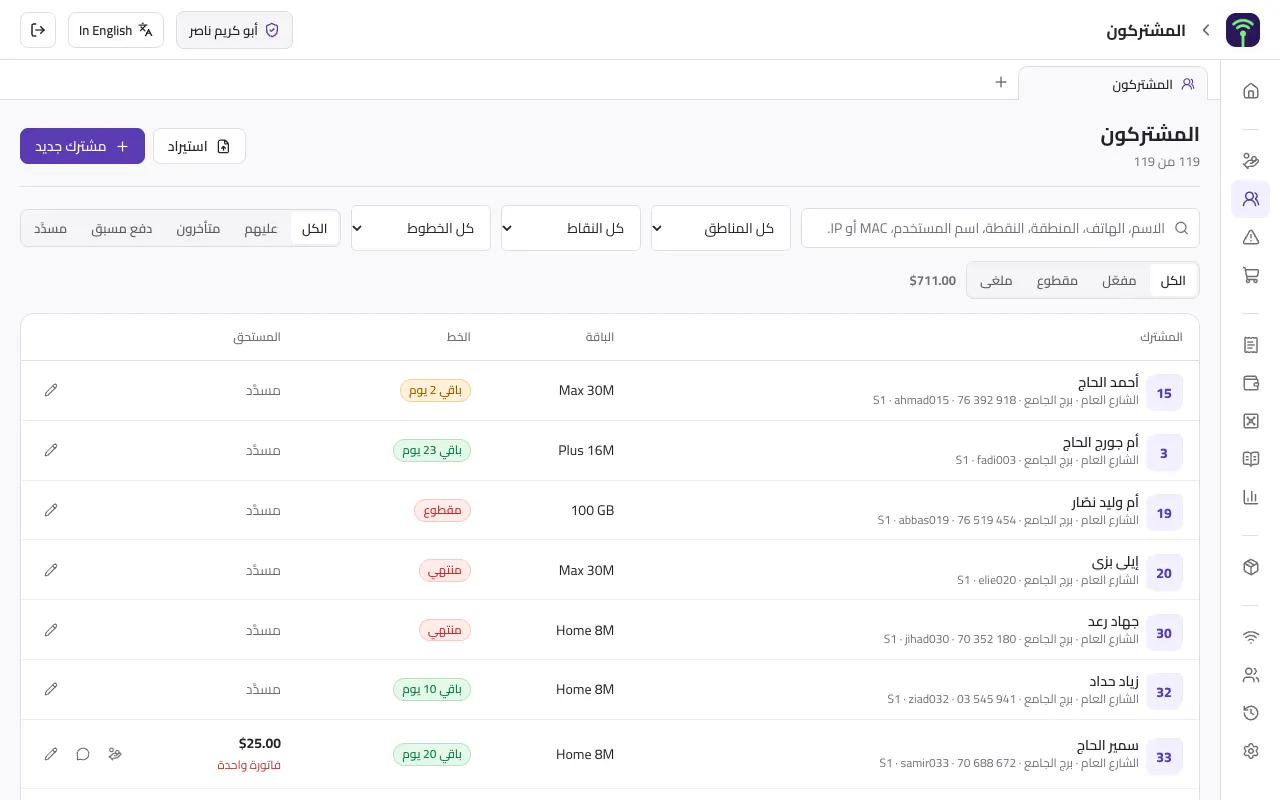Screen dimensions: 1280x800
Task: Filter subscribers by مفعّل status
Action: point(1119,281)
